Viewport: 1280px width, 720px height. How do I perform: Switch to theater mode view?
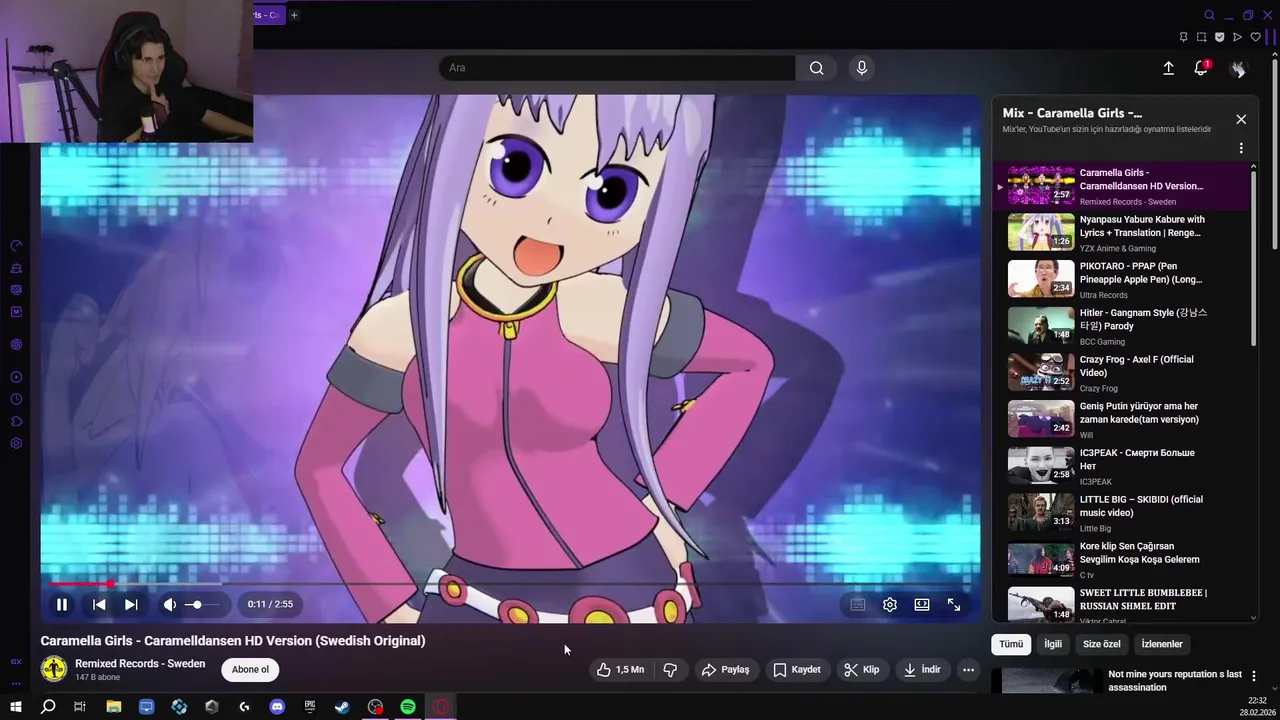(922, 604)
